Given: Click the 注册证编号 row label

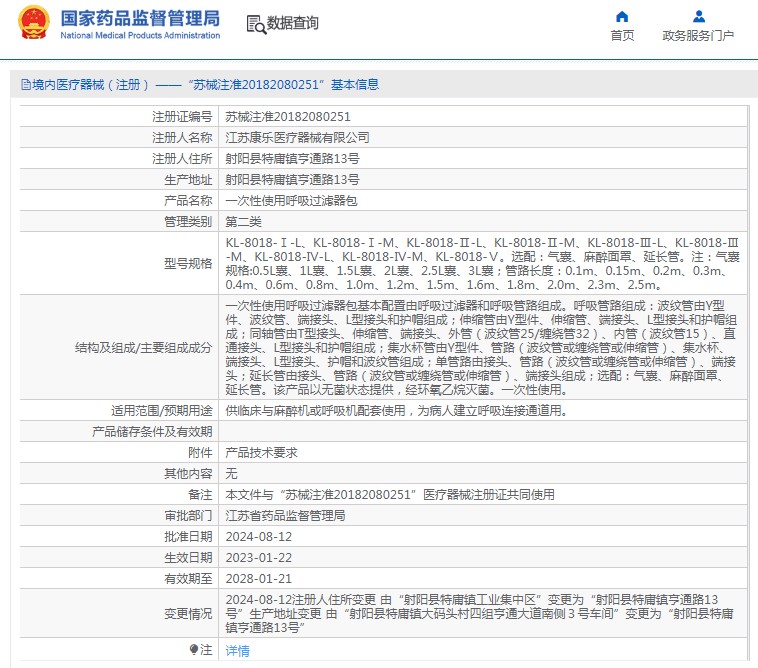Looking at the screenshot, I should pos(182,116).
